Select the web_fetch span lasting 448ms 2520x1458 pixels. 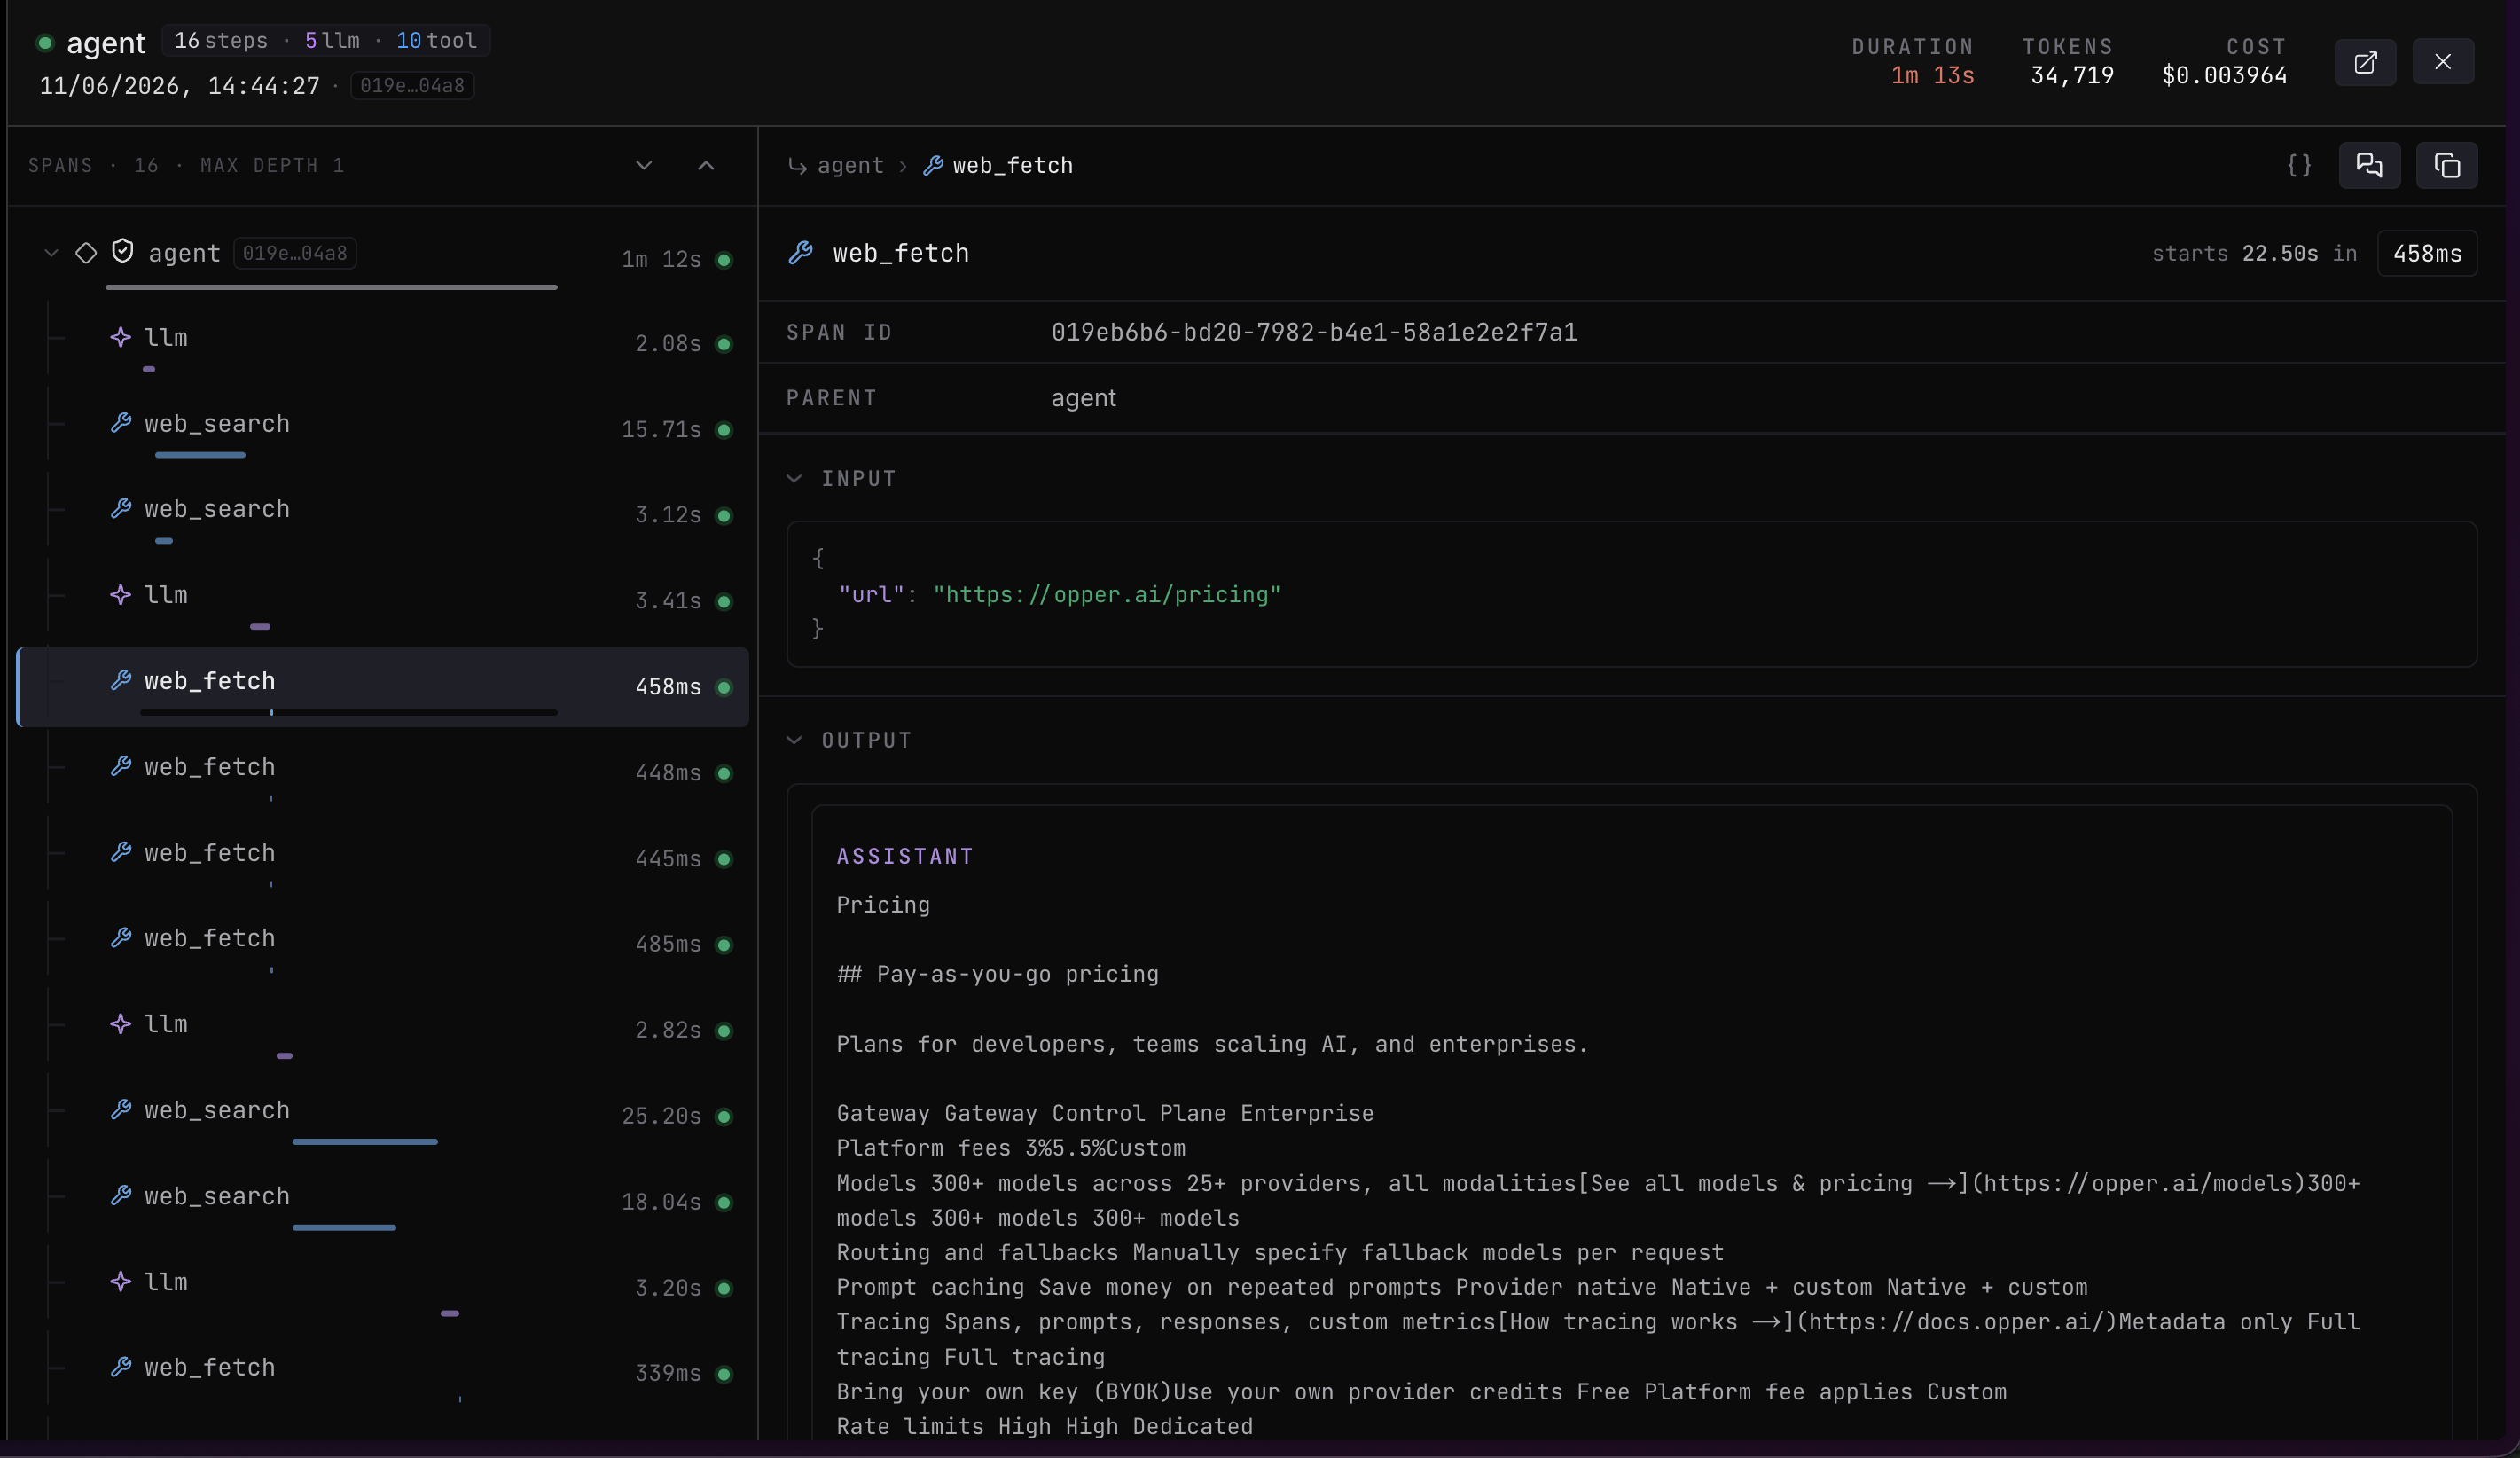tap(383, 773)
